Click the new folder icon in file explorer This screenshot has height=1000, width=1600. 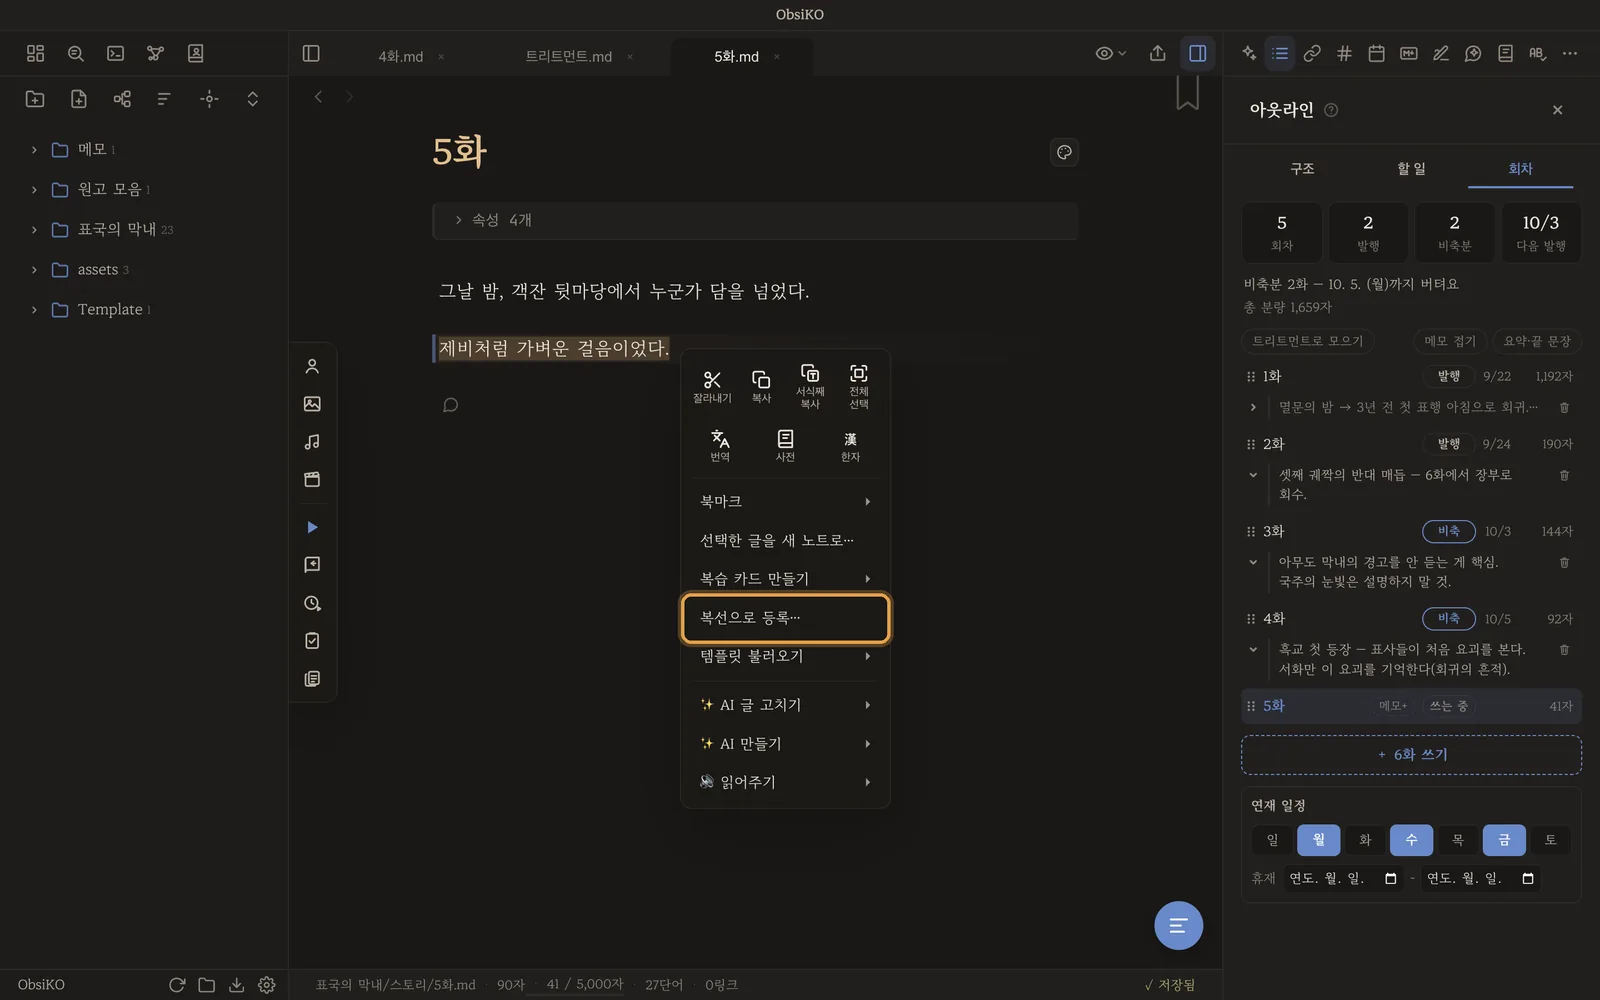(35, 98)
